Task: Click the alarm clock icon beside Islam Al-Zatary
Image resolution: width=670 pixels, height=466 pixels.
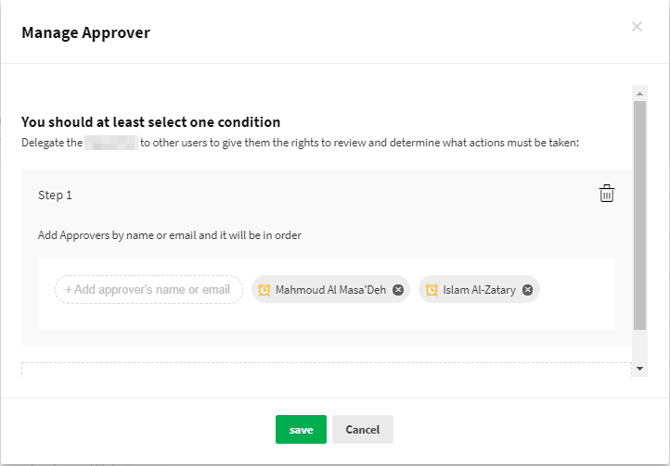Action: point(432,290)
